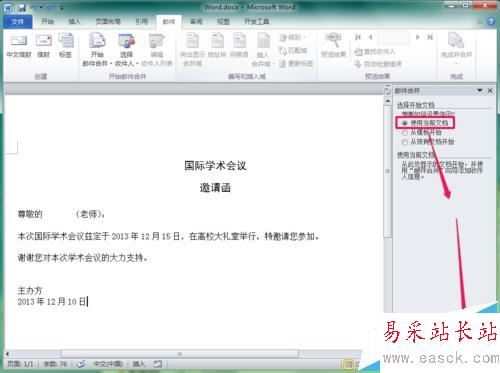Open the Mail Merge pane options dropdown arrow

pos(480,90)
